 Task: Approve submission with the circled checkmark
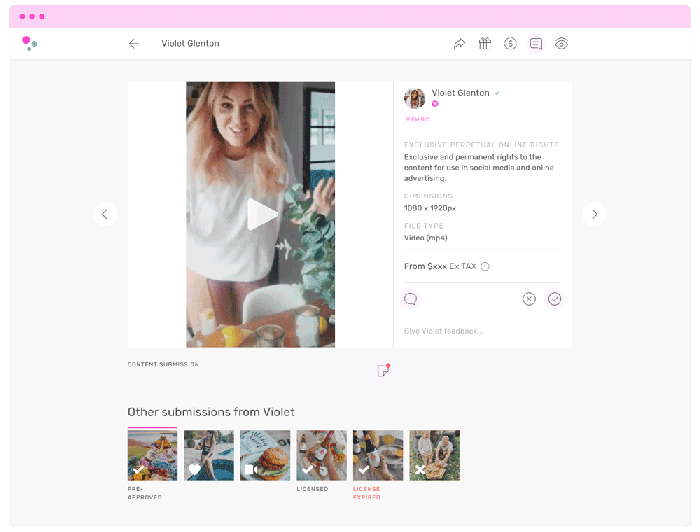pos(555,299)
